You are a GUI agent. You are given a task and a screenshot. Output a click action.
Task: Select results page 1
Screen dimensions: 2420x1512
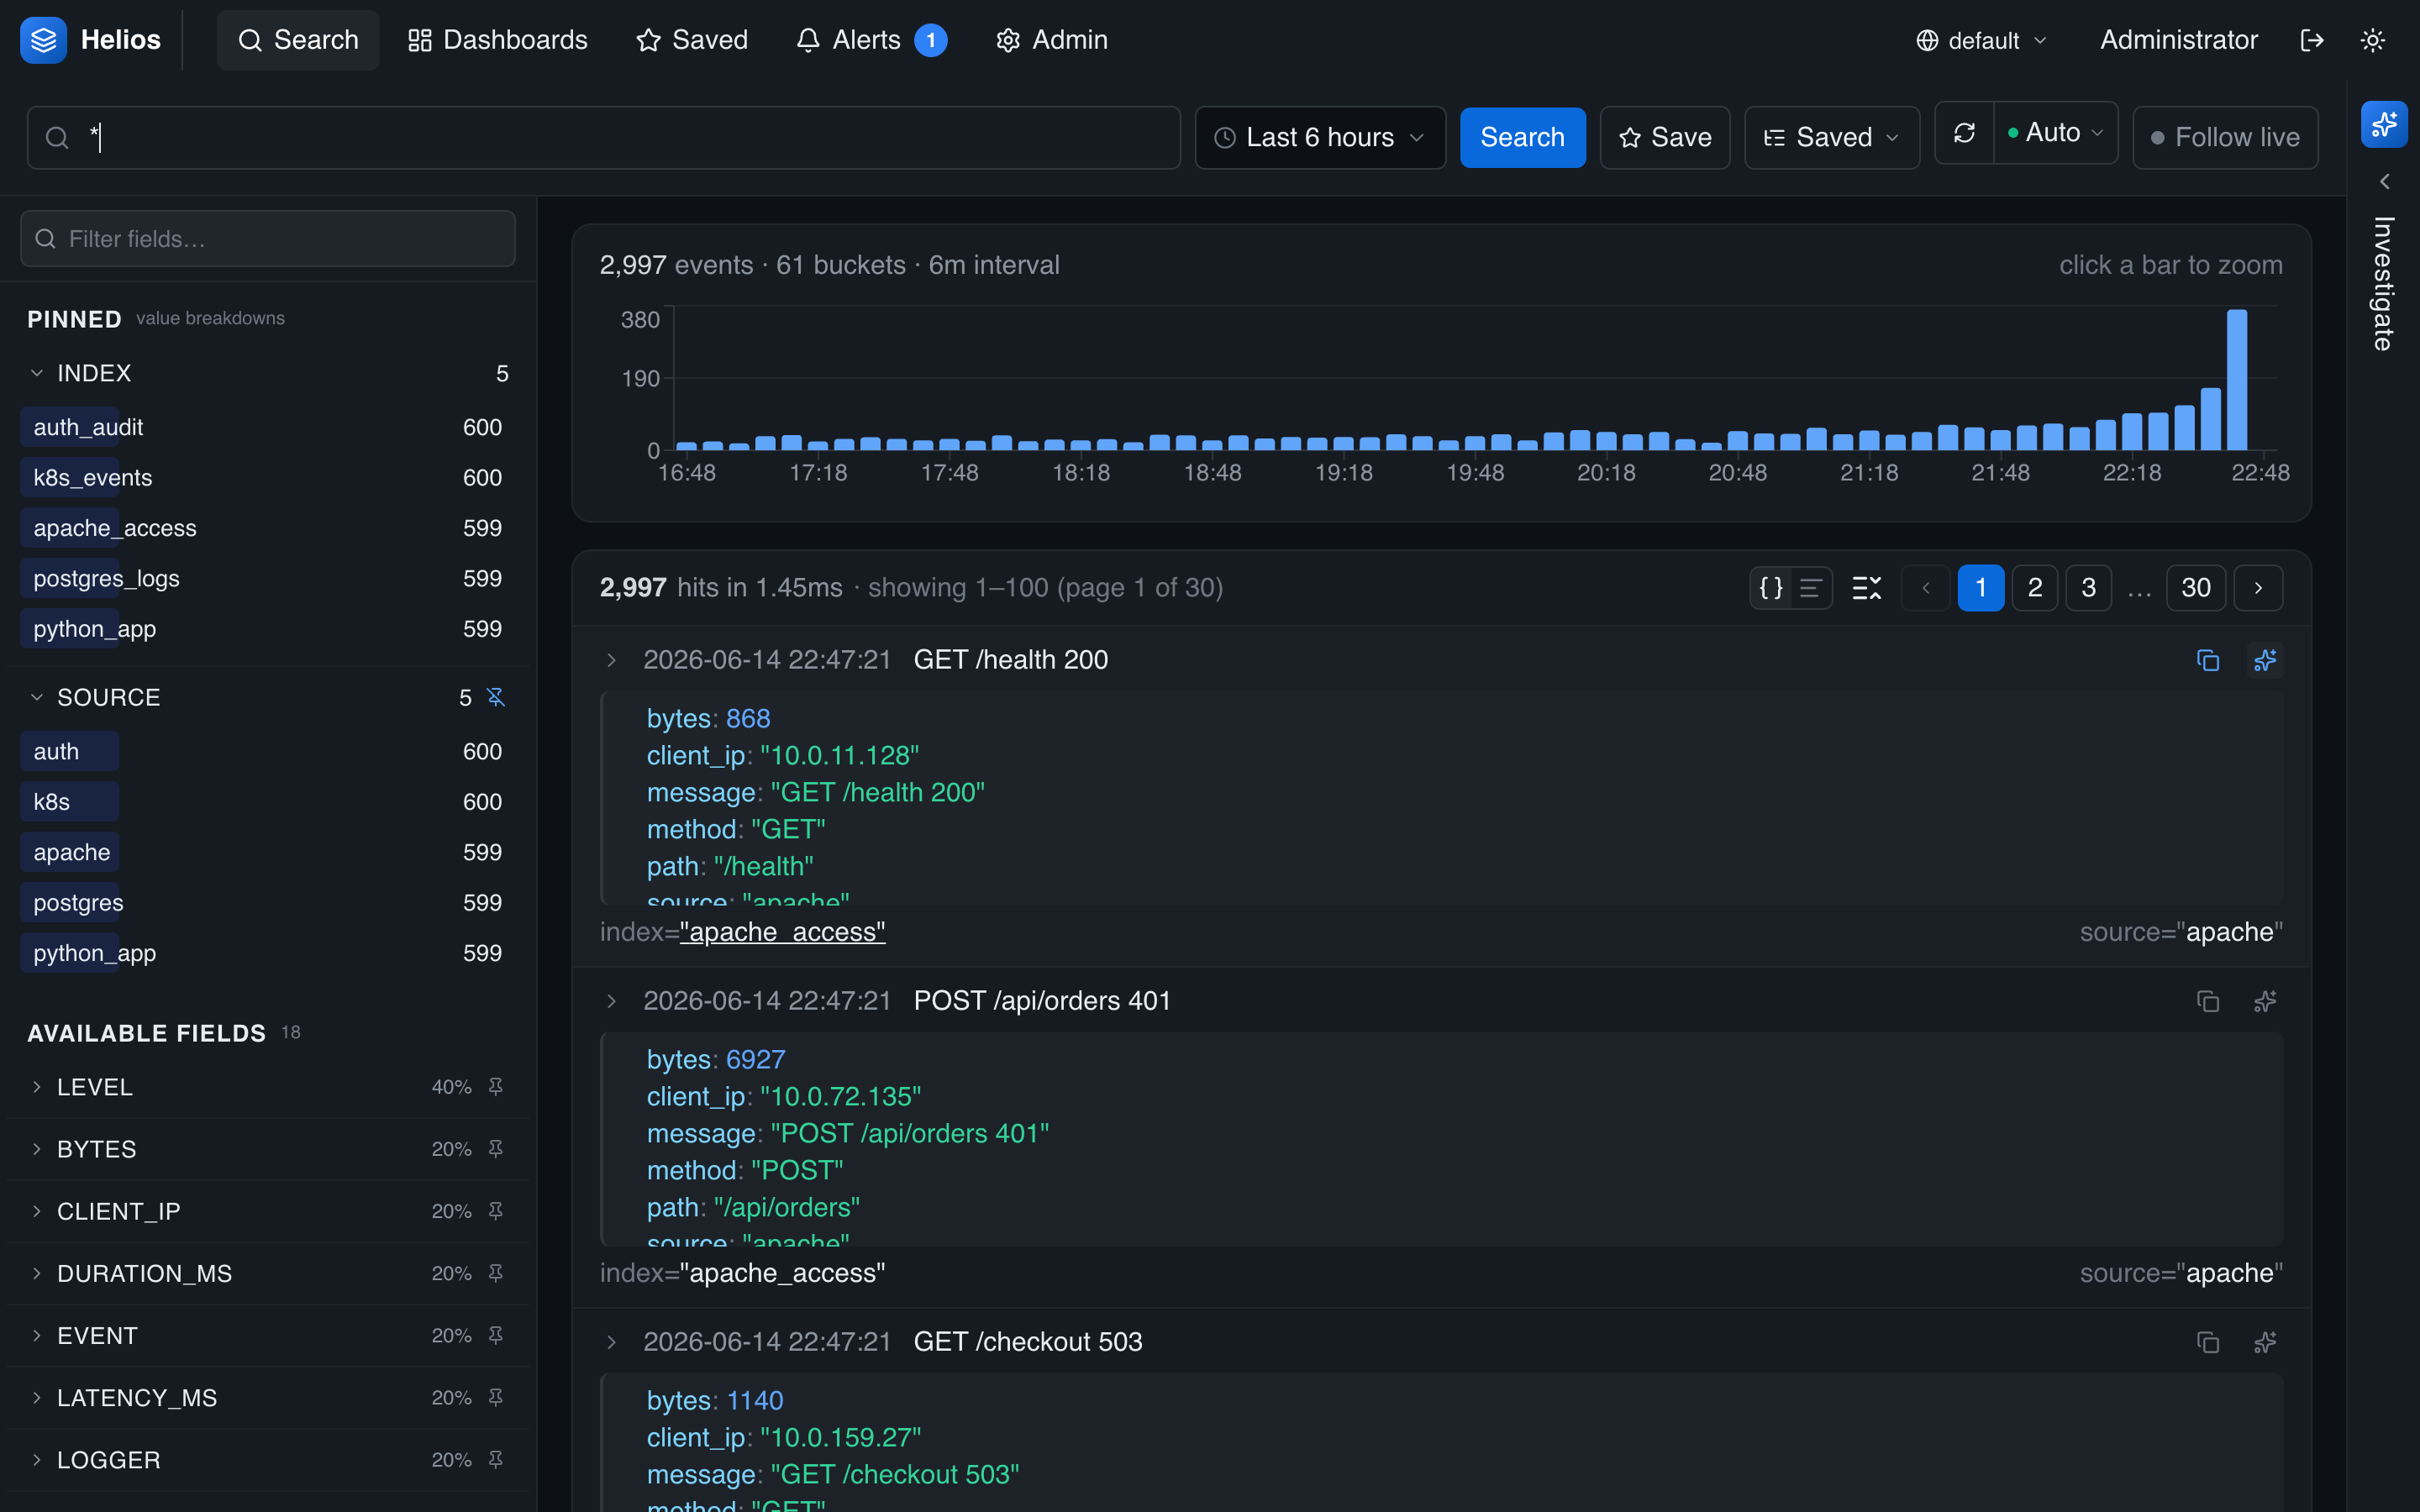point(1980,588)
